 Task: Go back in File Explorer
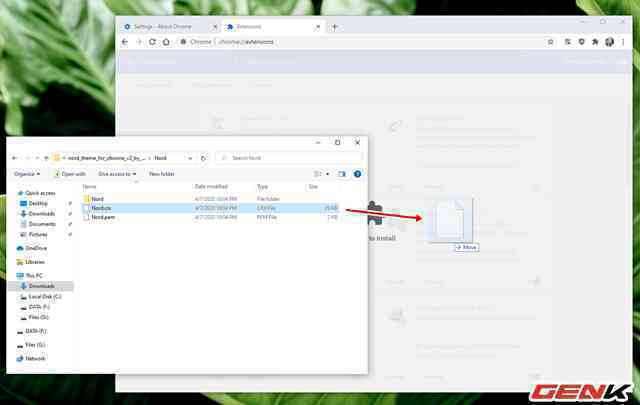click(x=15, y=158)
